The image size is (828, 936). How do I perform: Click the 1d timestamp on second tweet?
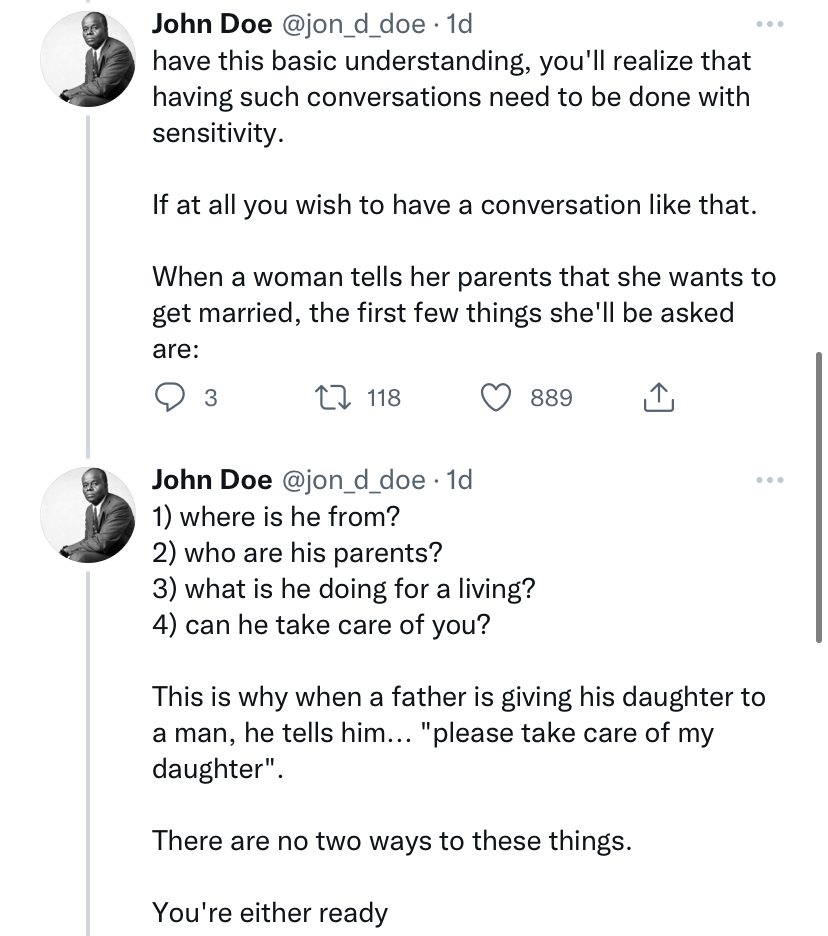459,480
